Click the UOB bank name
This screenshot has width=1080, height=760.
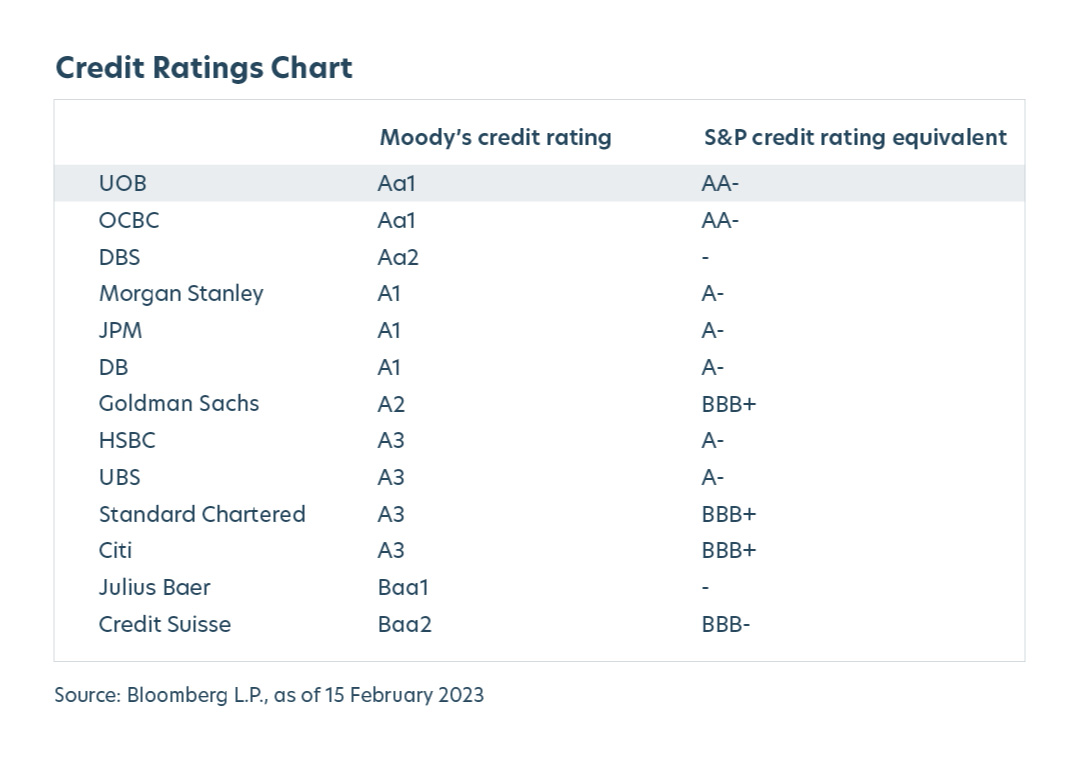point(123,184)
